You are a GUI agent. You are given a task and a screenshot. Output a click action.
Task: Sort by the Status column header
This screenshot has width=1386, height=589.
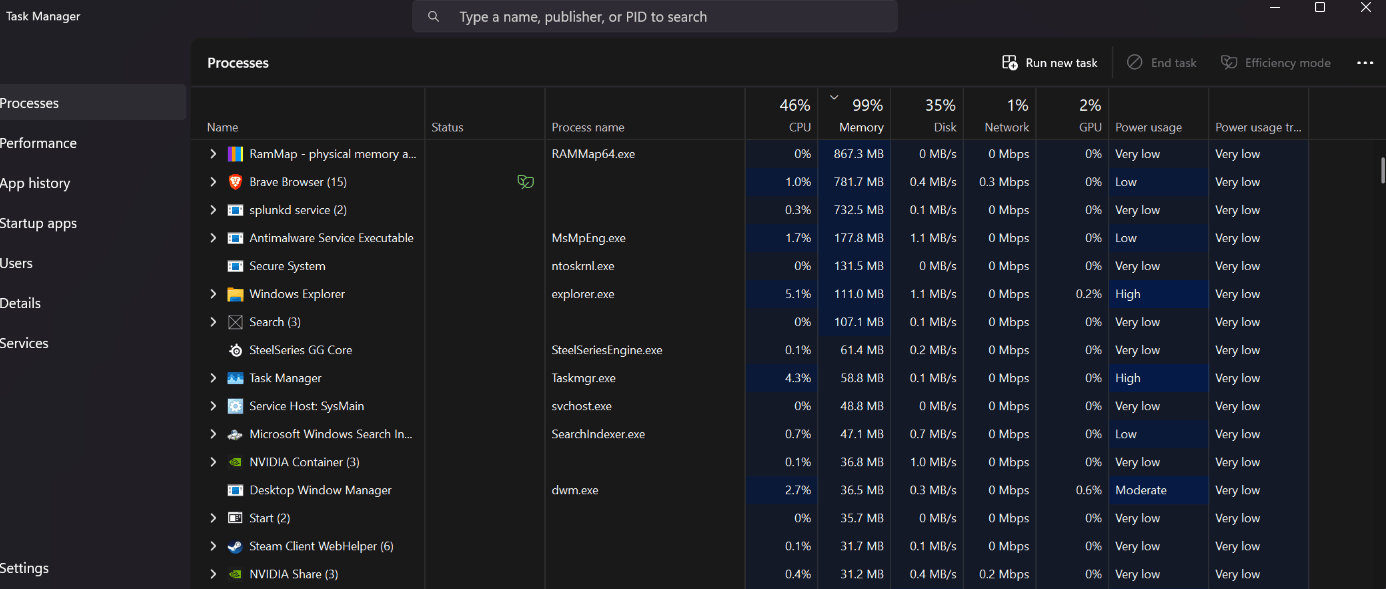485,114
